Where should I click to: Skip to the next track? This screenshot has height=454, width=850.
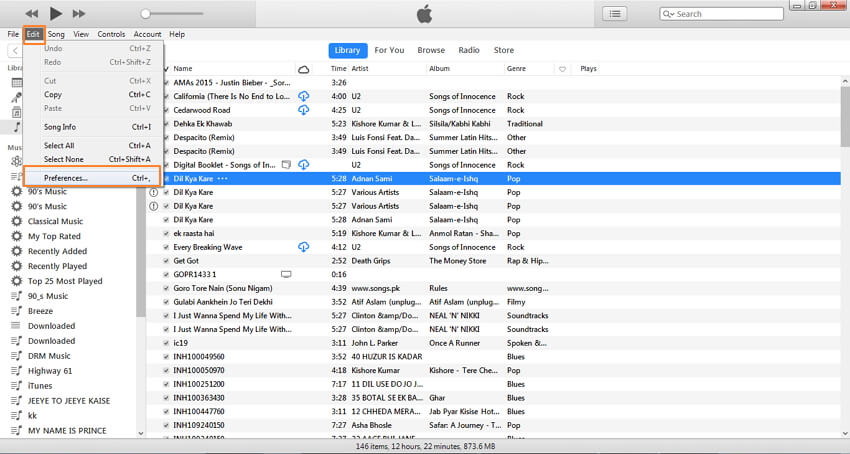coord(79,13)
